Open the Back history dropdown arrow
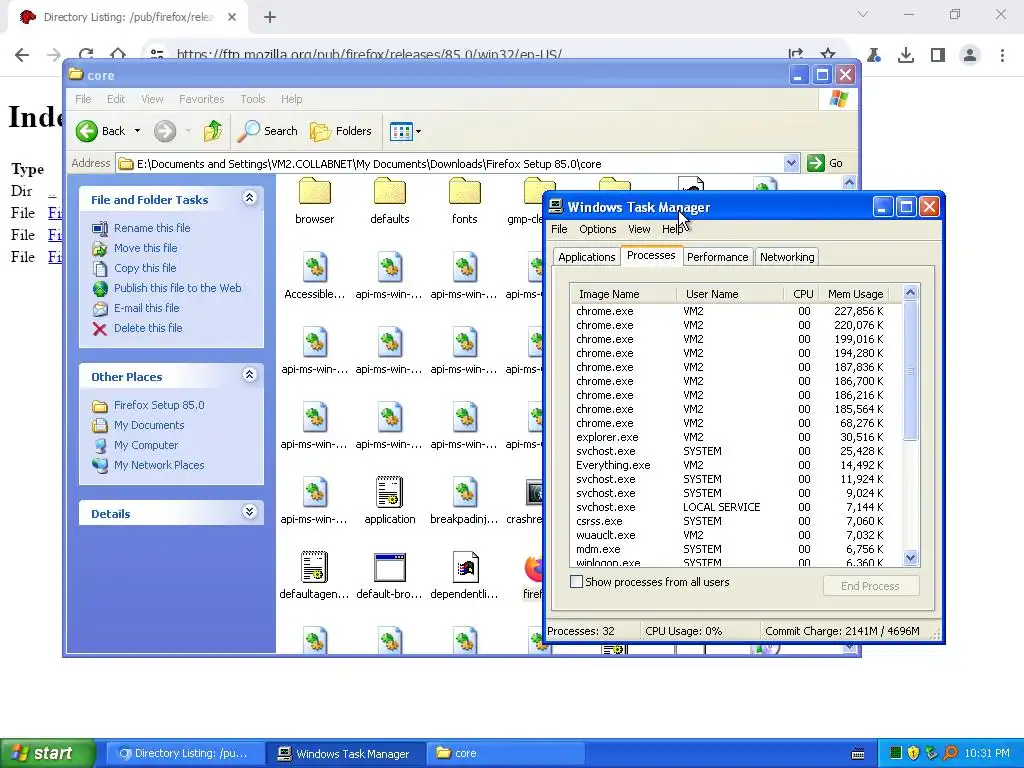Screen dimensions: 1024x768 tap(137, 131)
